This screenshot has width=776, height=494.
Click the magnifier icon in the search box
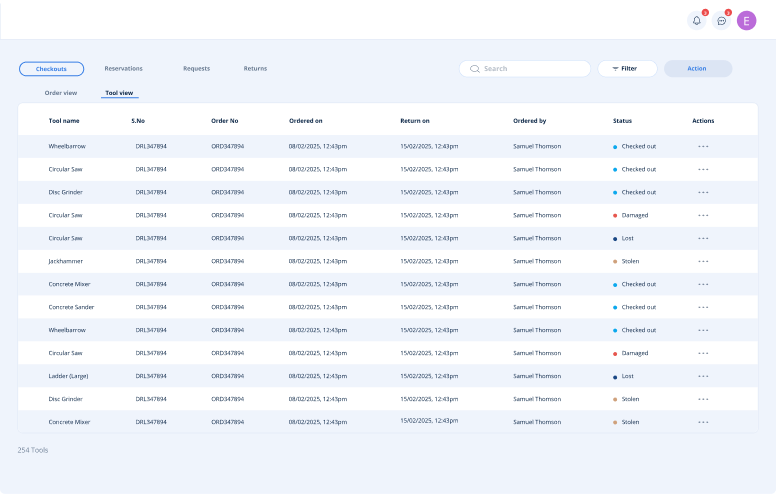click(x=474, y=69)
